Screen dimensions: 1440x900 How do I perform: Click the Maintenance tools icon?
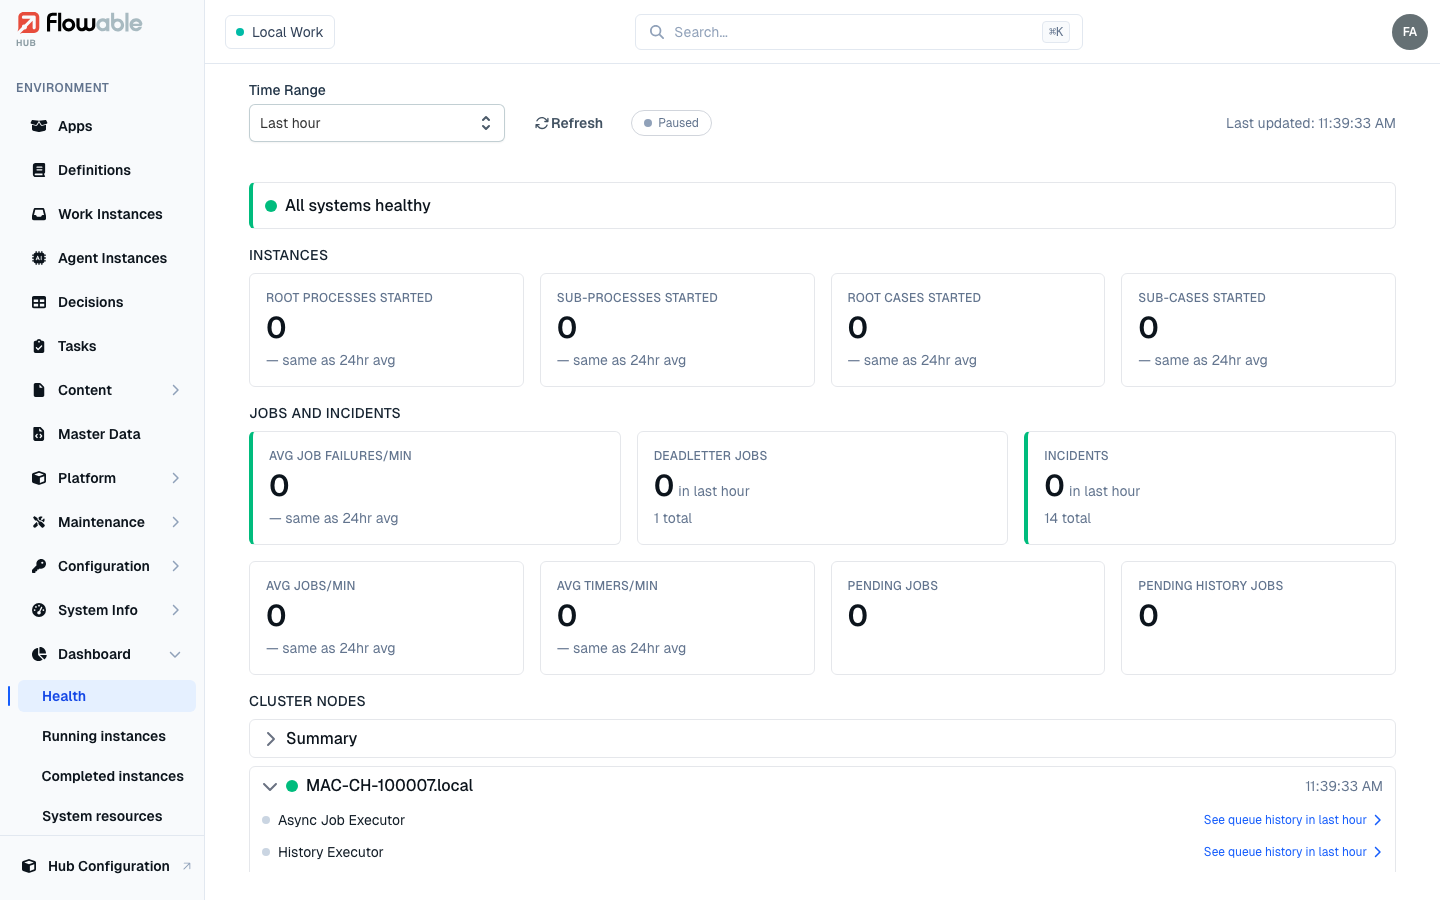pos(39,522)
